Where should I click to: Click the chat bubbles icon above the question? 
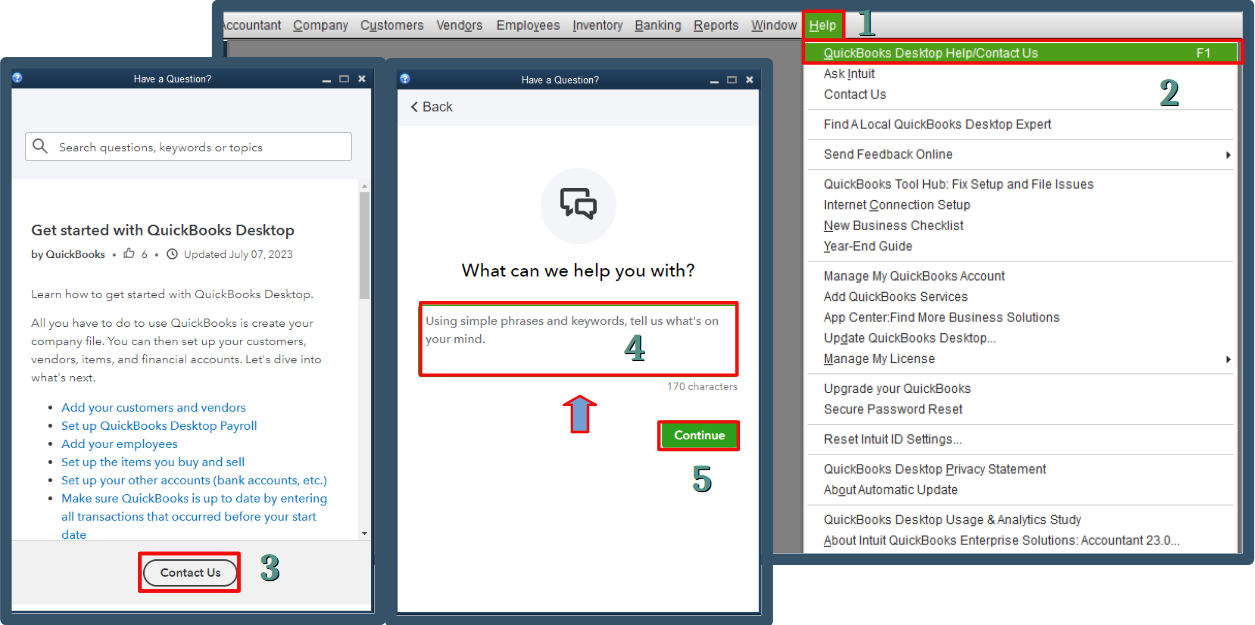(578, 205)
